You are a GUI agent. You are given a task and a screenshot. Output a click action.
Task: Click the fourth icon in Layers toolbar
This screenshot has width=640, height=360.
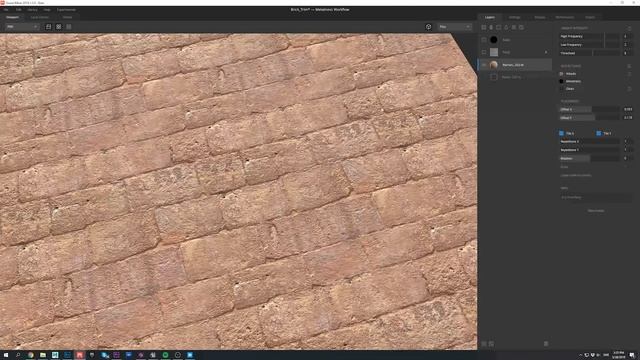506,27
